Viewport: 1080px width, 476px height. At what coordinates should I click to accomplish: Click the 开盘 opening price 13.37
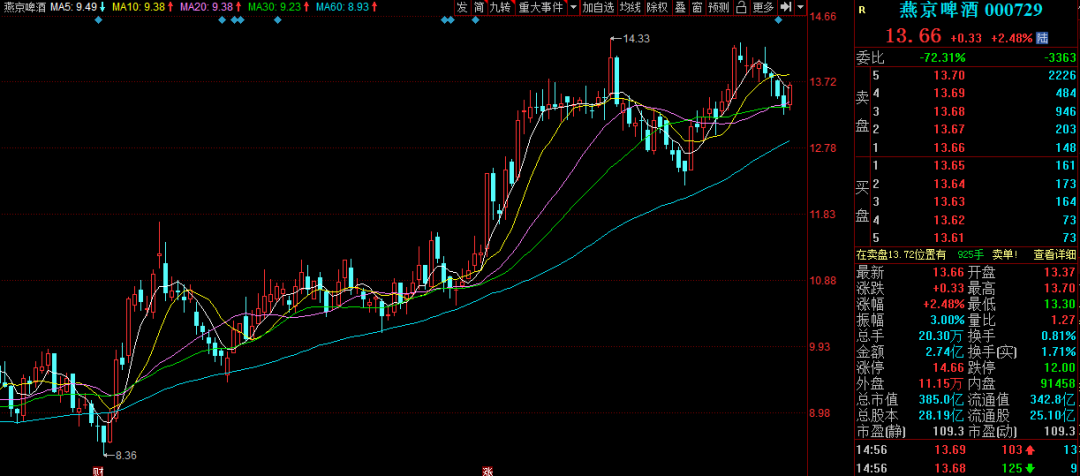1061,273
